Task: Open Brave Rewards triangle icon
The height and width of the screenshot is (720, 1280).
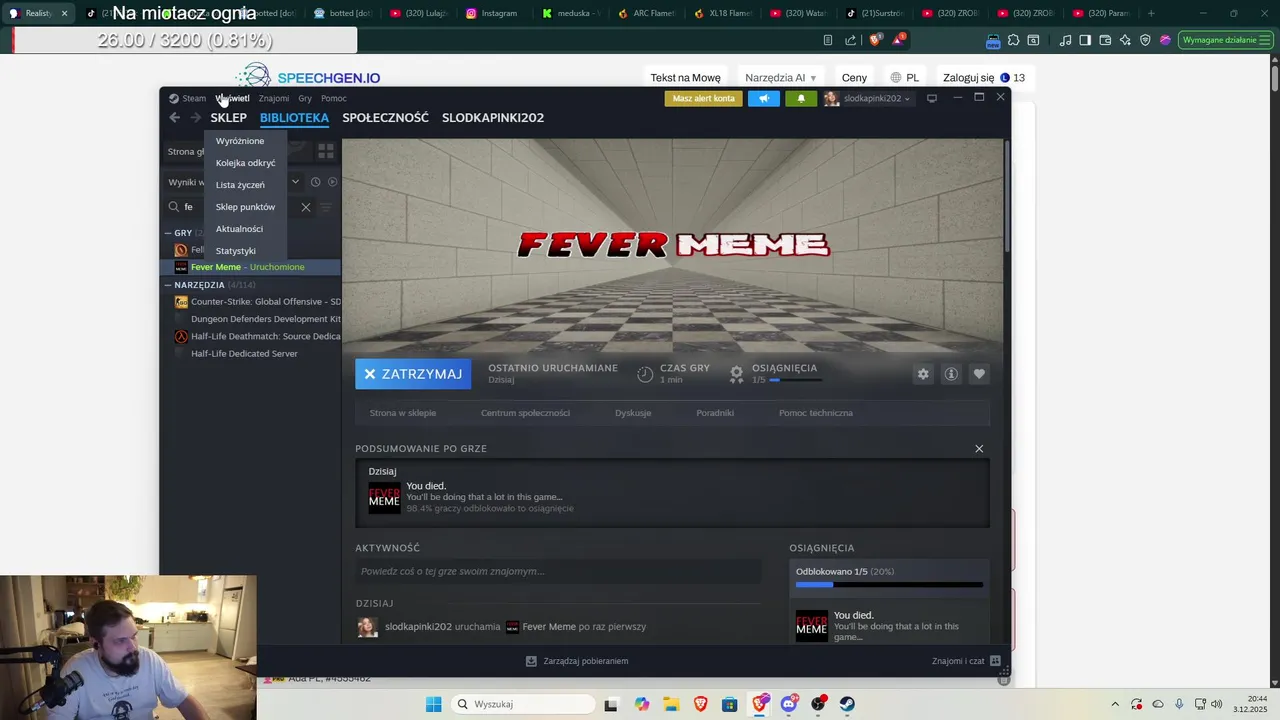Action: 899,40
